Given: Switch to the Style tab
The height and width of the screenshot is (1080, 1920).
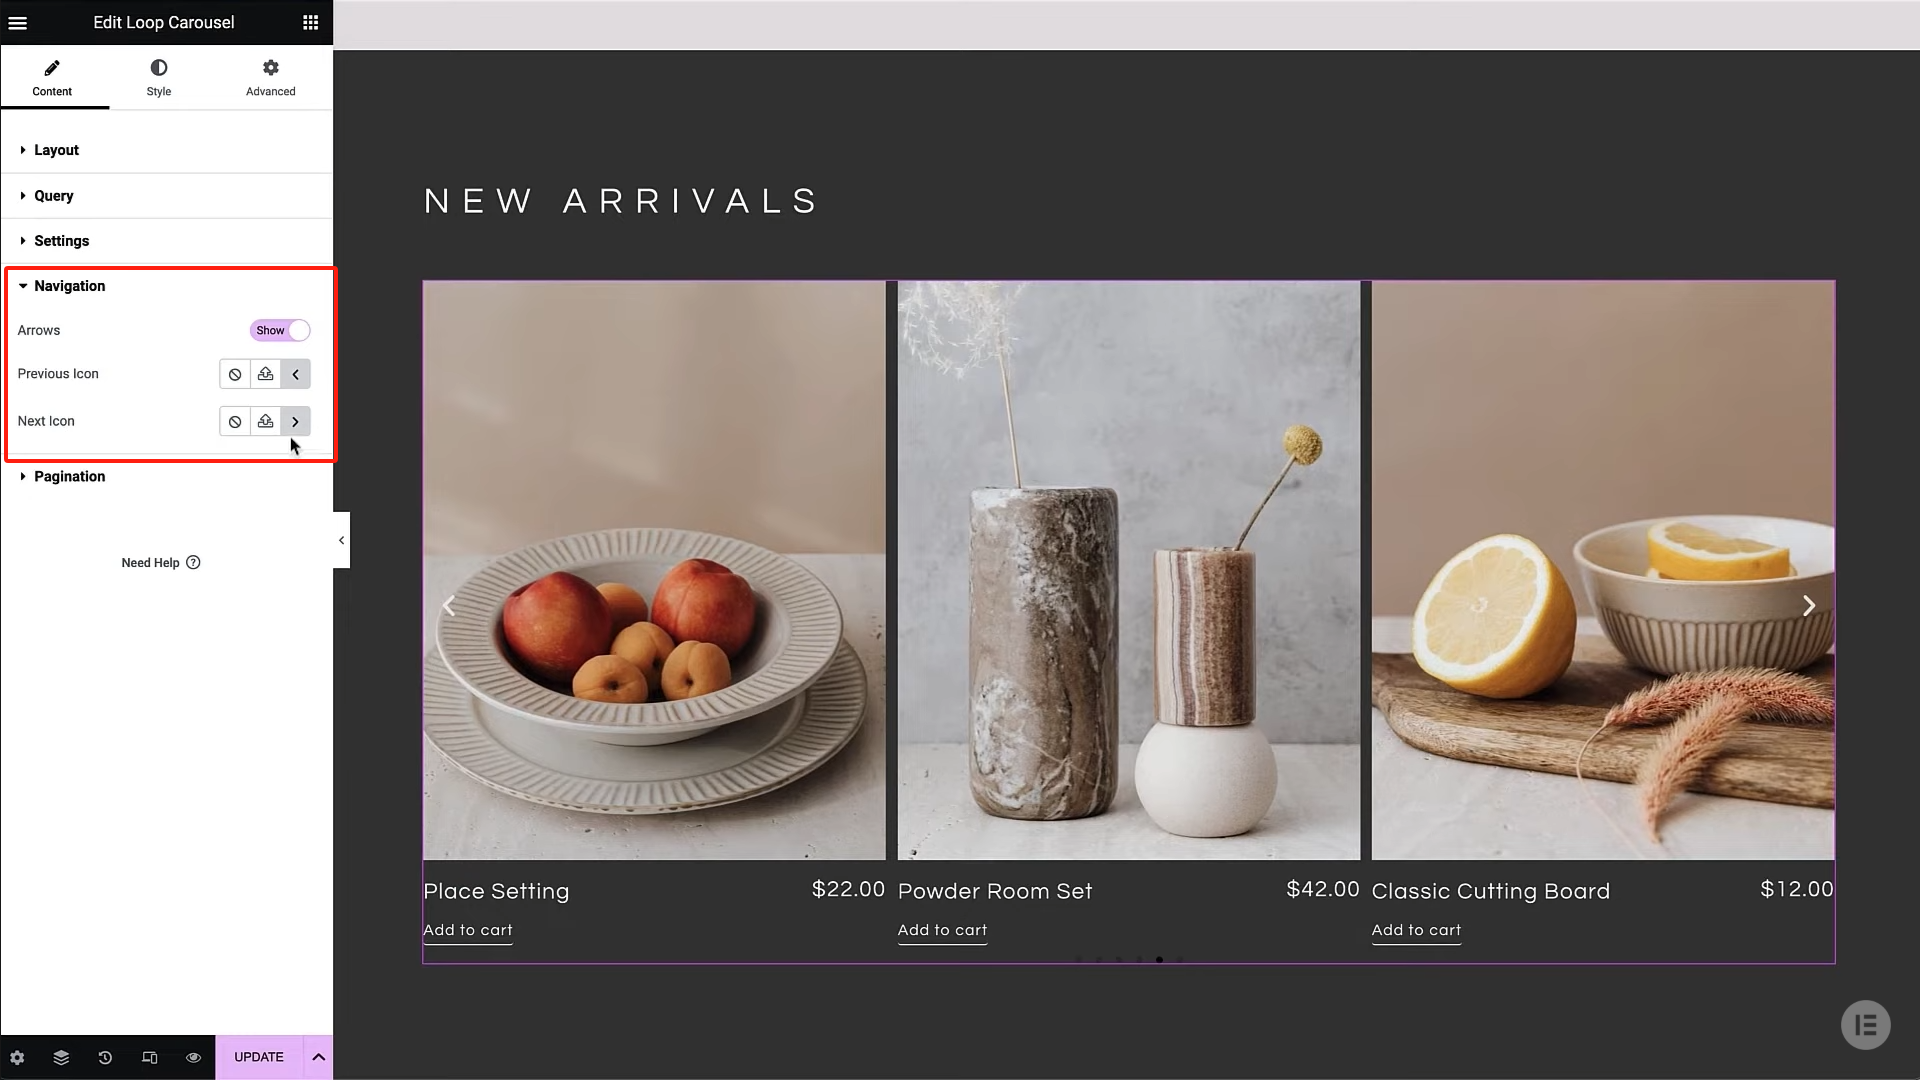Looking at the screenshot, I should coord(159,77).
